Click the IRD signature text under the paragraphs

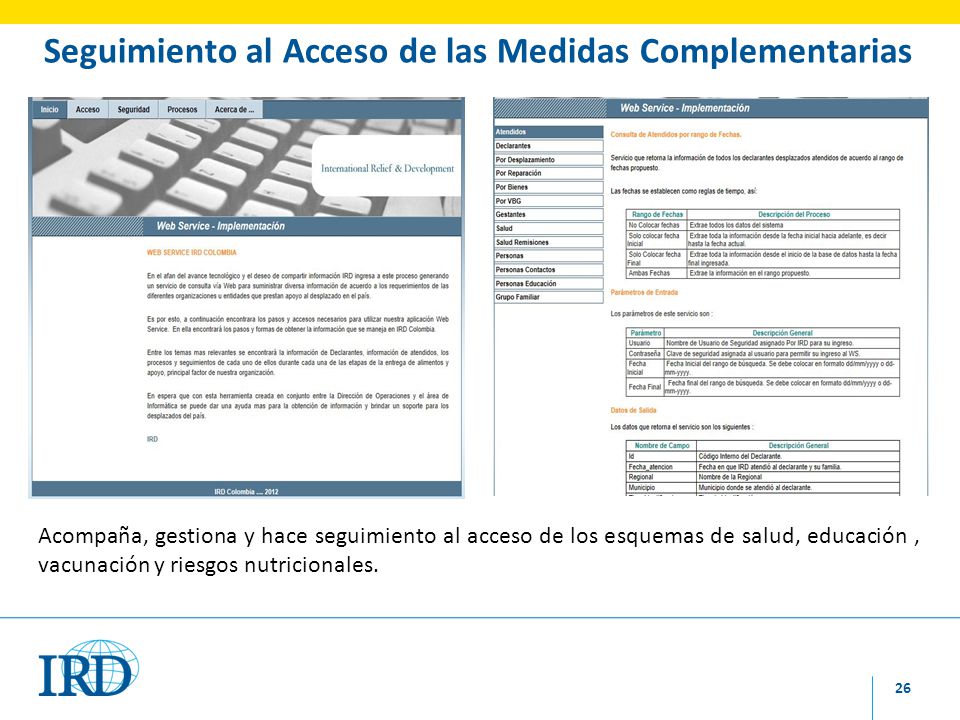point(152,439)
